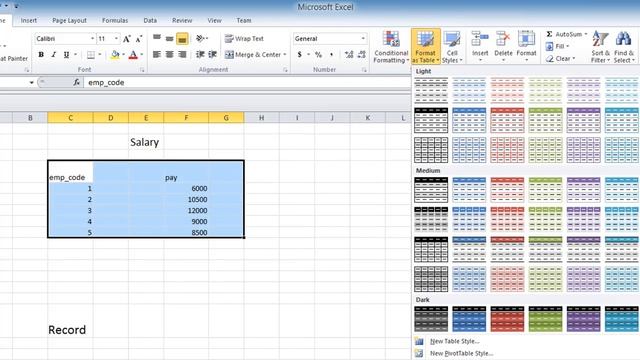
Task: Toggle bold formatting
Action: click(x=41, y=54)
